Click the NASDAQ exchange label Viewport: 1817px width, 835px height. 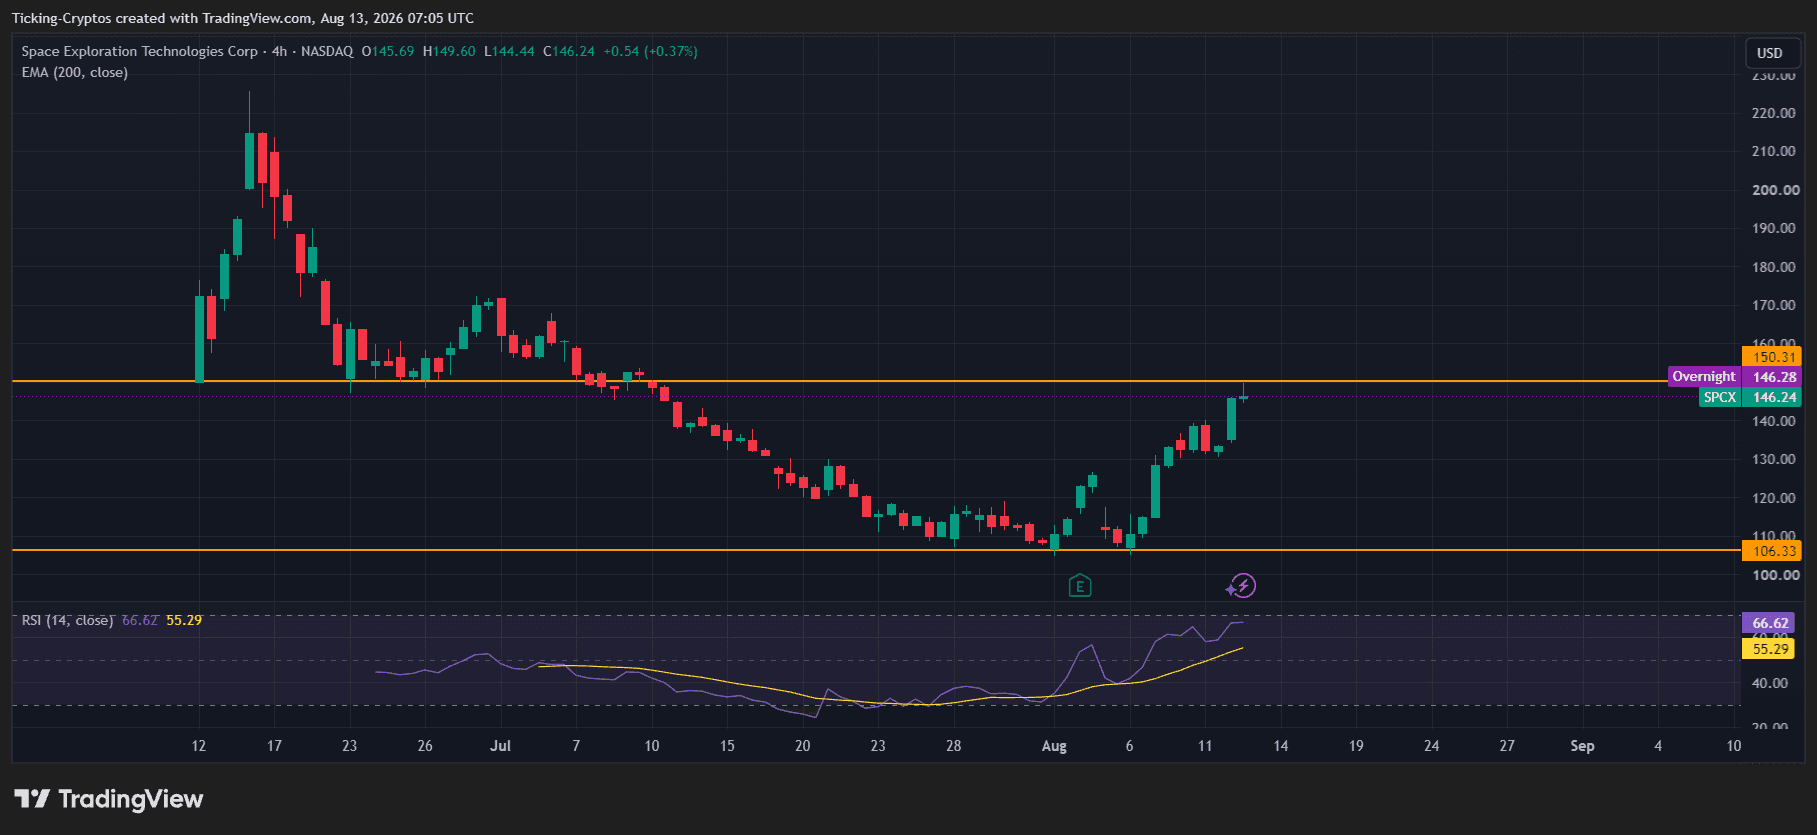[x=327, y=51]
